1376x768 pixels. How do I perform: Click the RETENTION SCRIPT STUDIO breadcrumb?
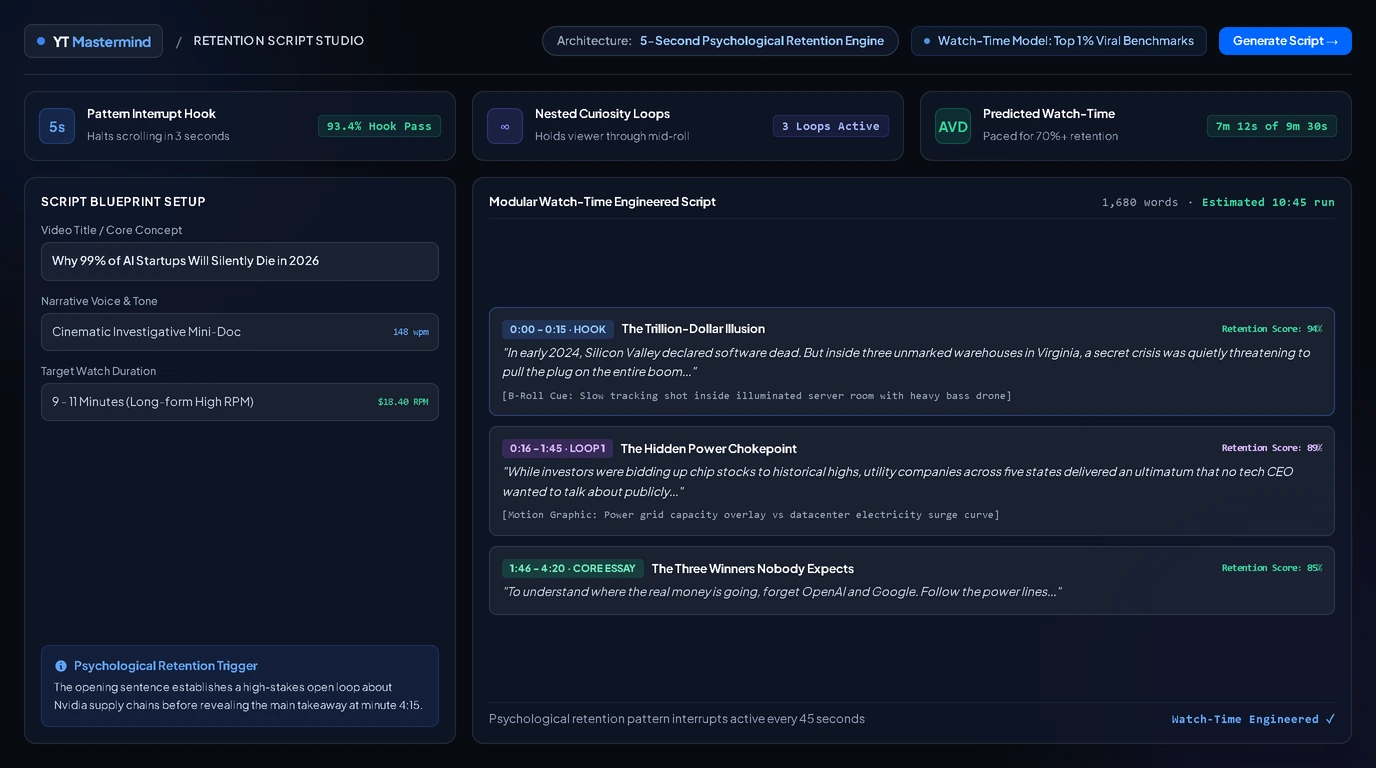click(x=279, y=41)
